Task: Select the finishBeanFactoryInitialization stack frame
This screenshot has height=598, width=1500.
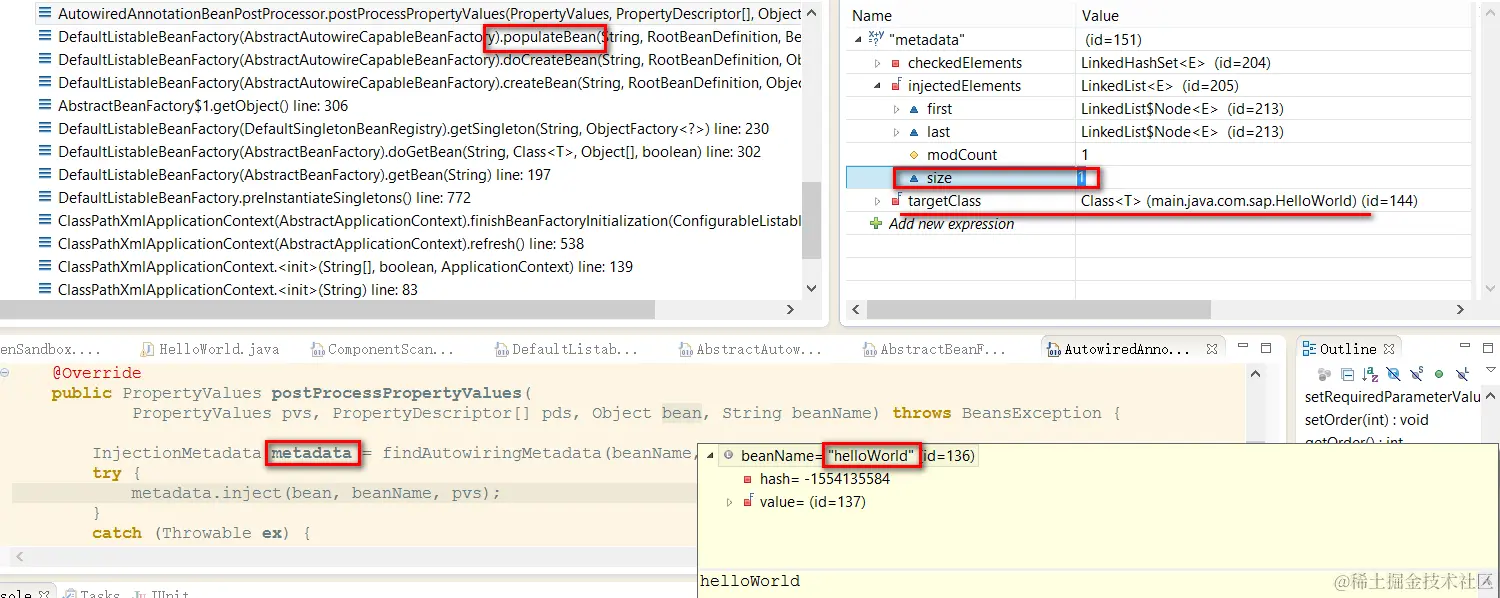Action: (419, 221)
